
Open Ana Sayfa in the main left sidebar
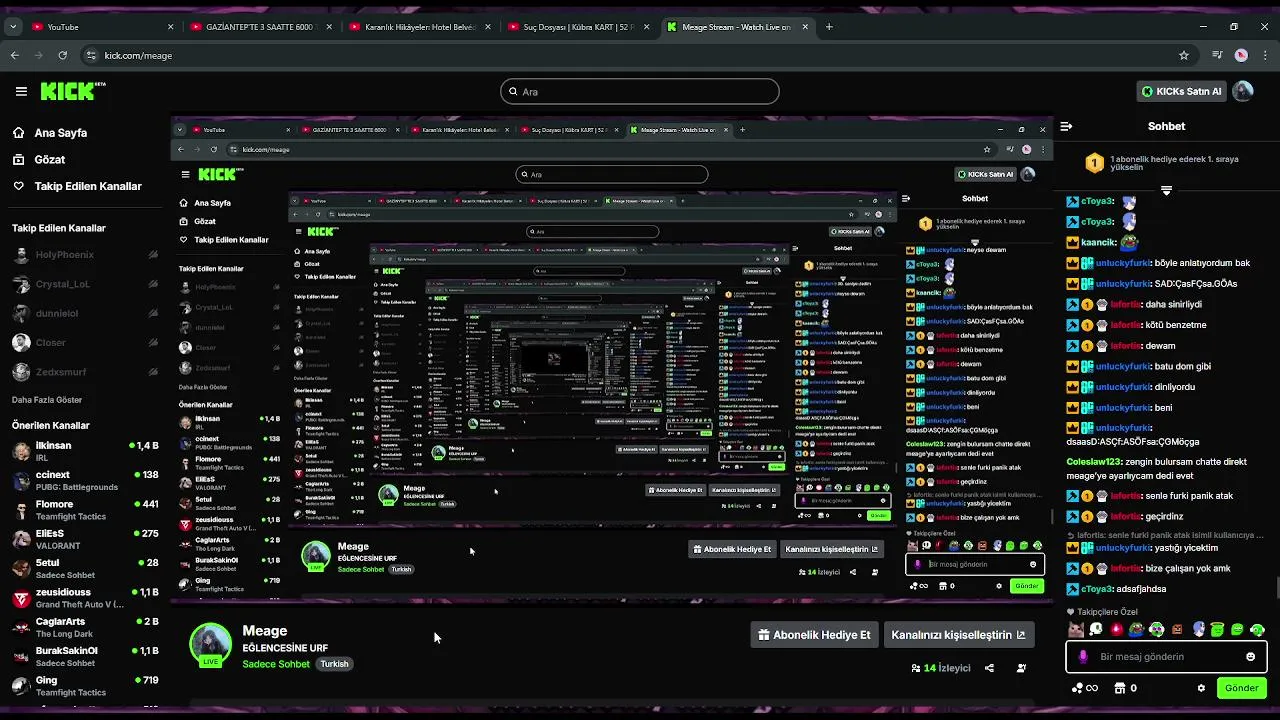(x=50, y=132)
